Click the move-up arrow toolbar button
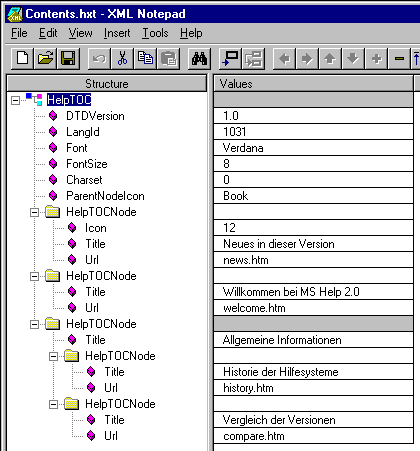The width and height of the screenshot is (420, 451). pyautogui.click(x=330, y=59)
